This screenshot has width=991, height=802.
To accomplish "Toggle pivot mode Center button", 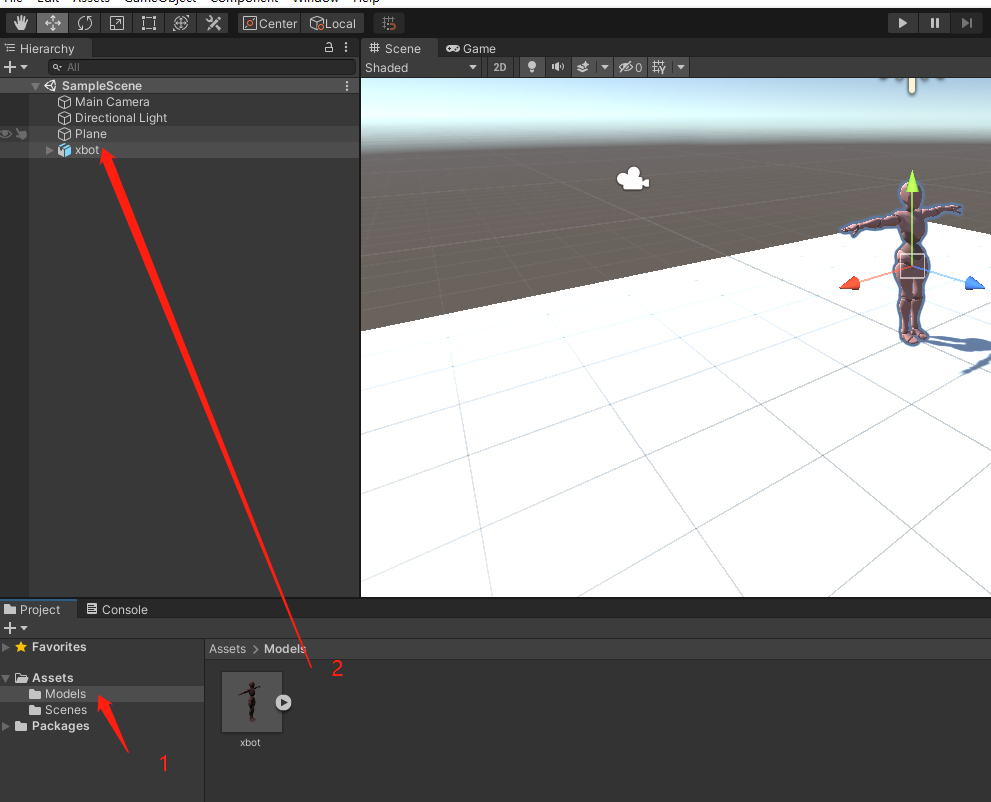I will click(270, 23).
